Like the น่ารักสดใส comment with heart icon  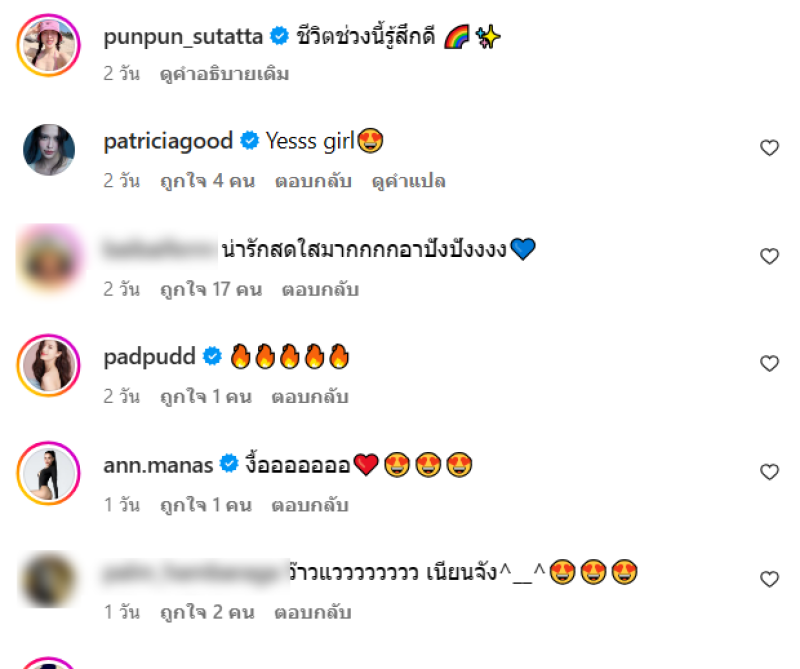click(x=769, y=256)
